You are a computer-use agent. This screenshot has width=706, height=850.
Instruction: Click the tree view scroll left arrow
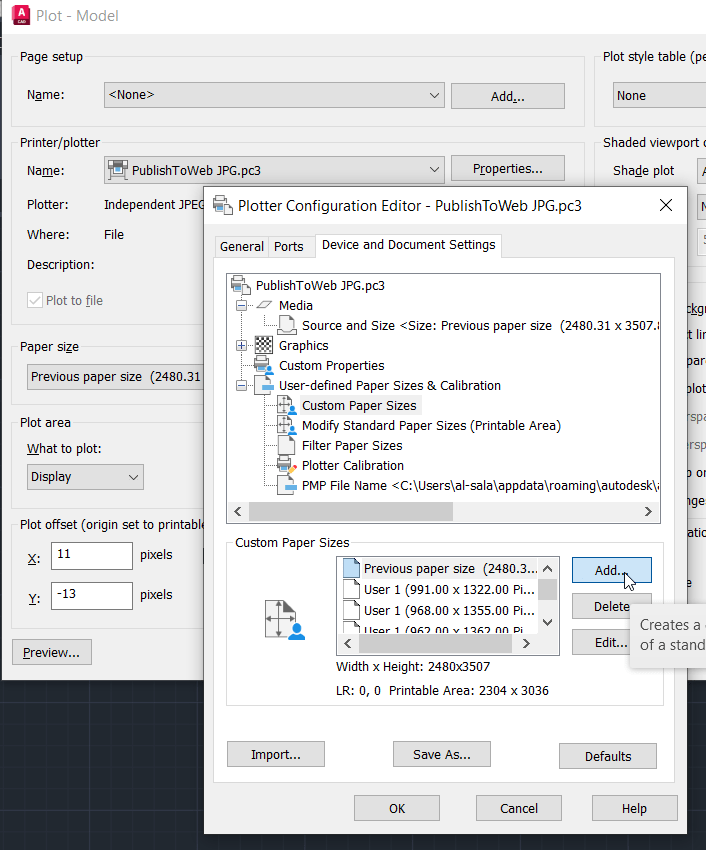pos(238,511)
